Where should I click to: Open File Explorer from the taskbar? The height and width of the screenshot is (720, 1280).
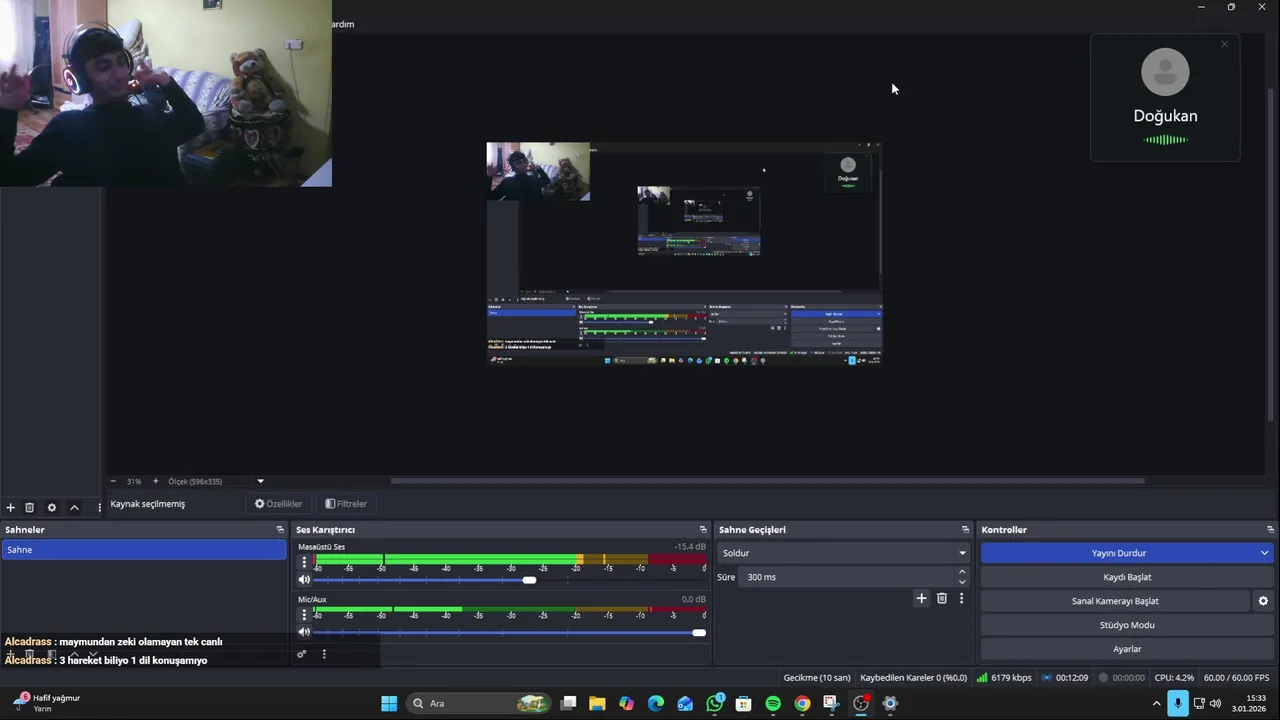click(597, 703)
